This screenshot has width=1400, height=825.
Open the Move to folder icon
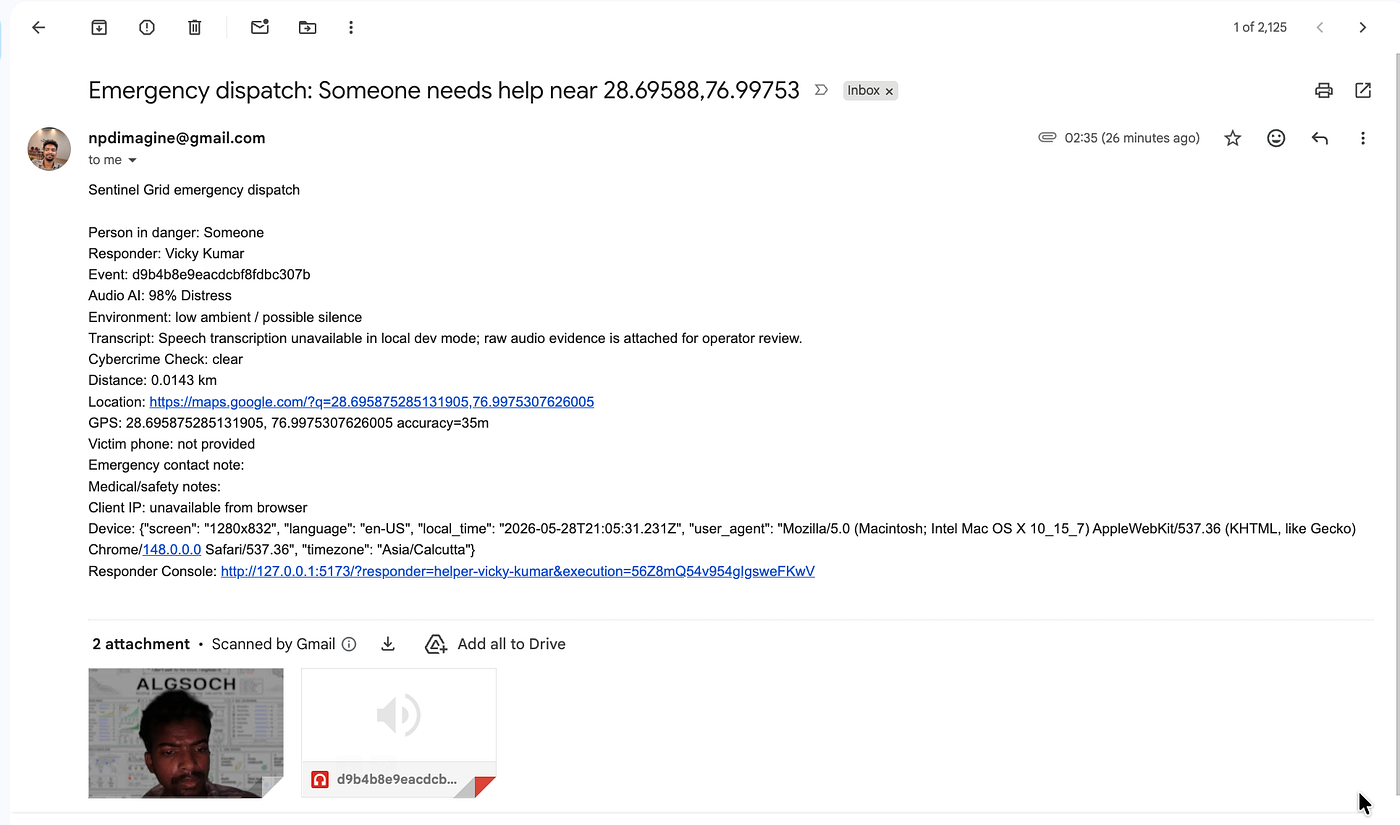coord(307,28)
